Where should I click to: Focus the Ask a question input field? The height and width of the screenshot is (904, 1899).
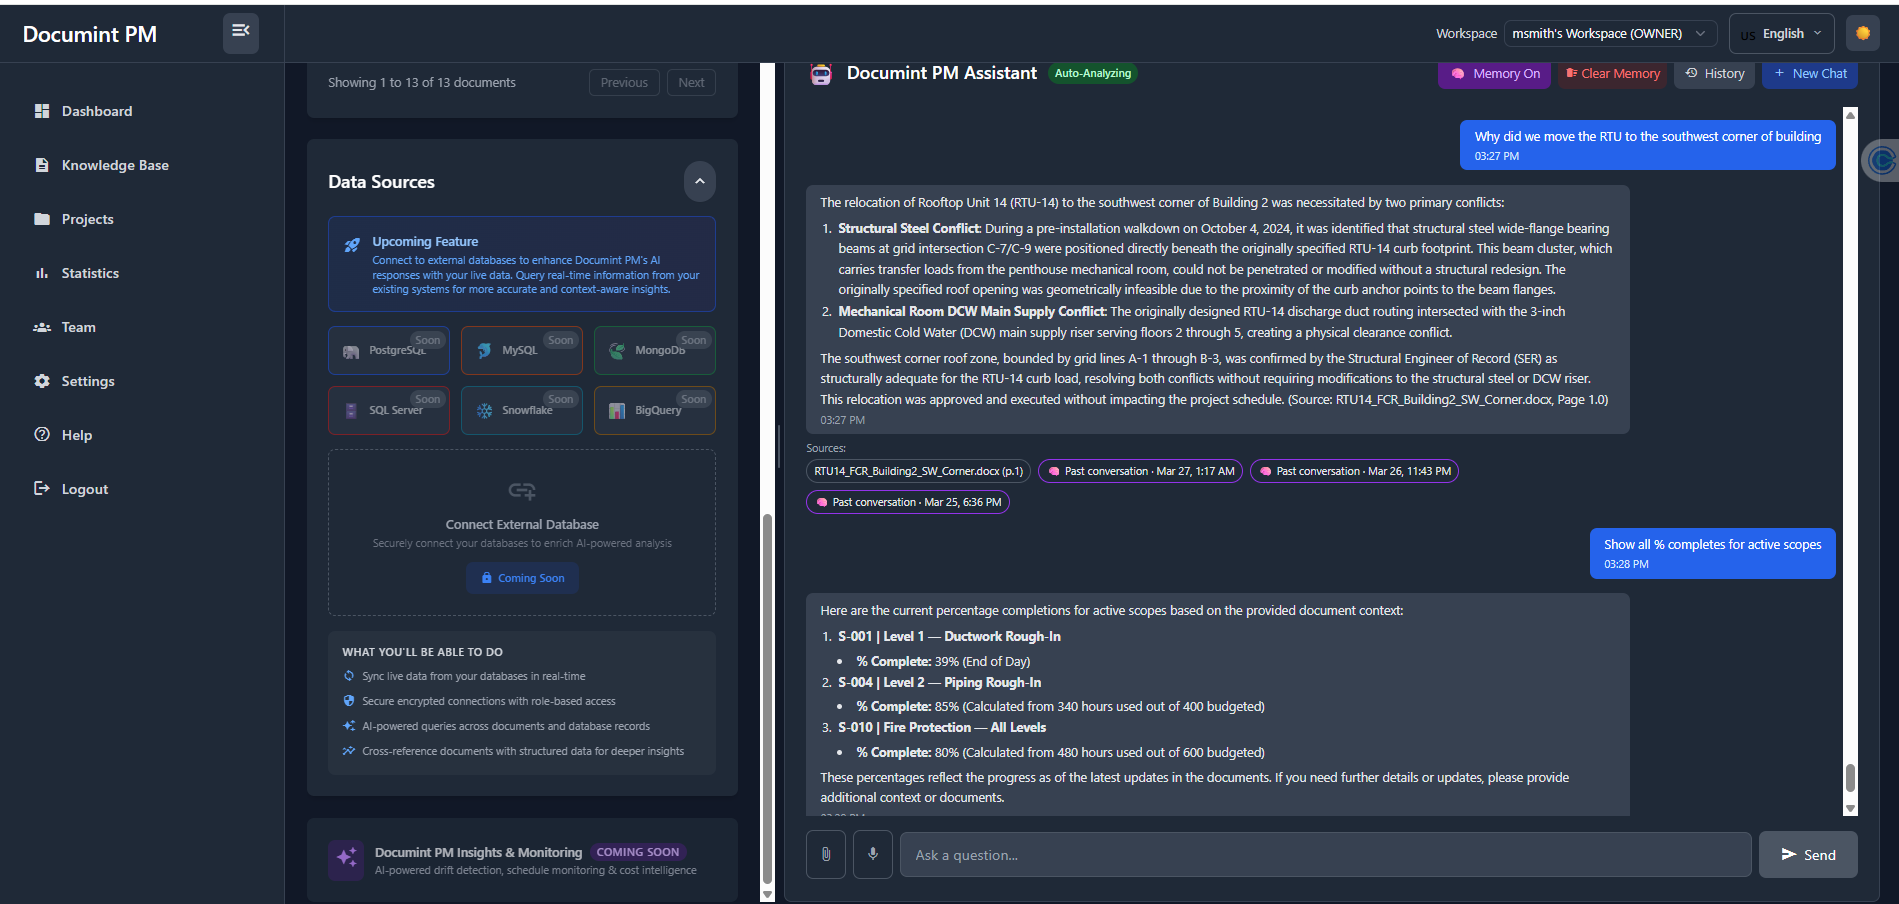[1325, 855]
